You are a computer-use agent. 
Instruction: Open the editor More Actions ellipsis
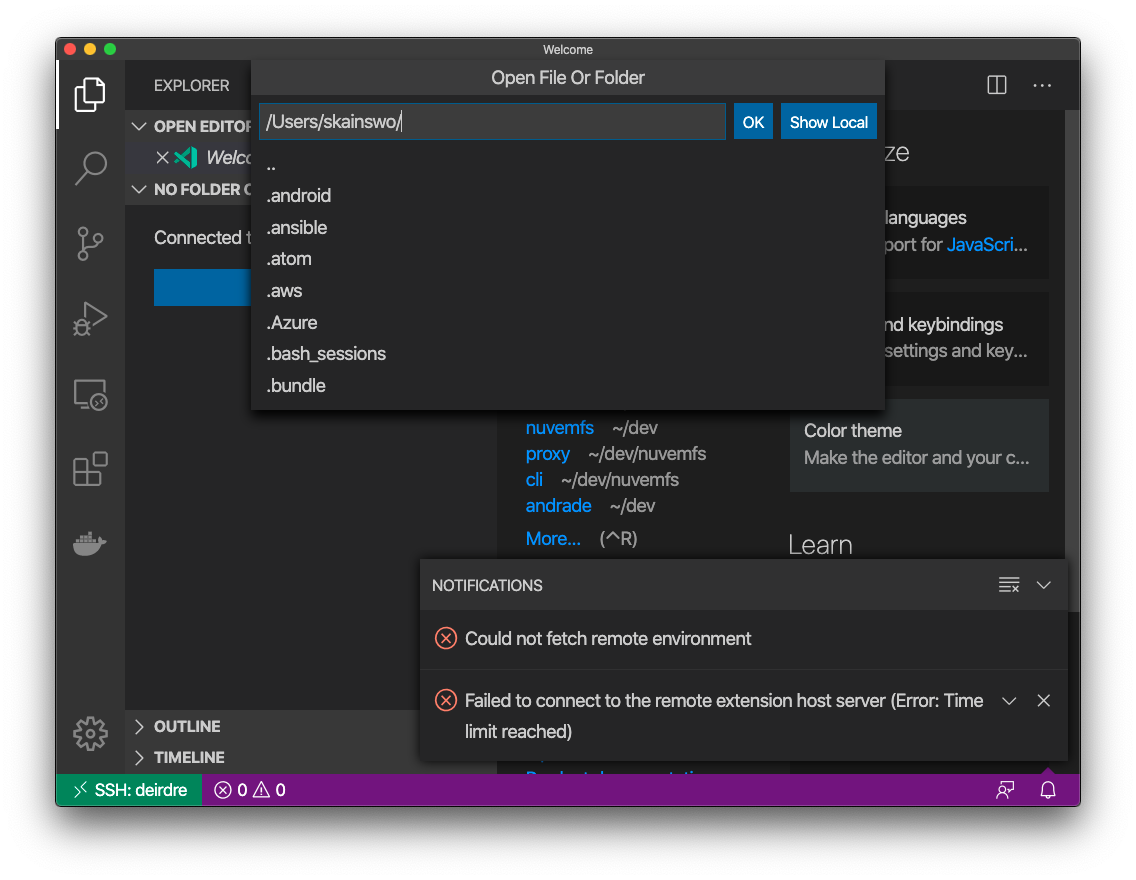coord(1042,85)
